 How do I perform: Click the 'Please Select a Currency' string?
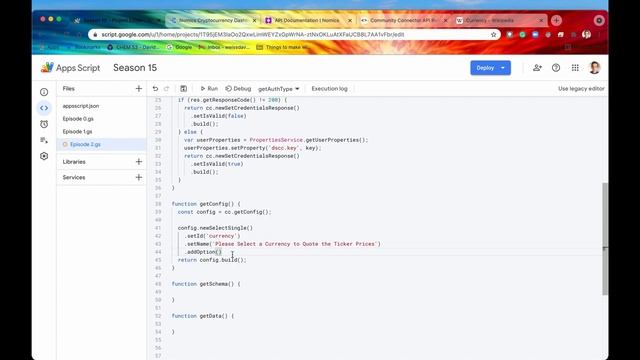[x=296, y=244]
